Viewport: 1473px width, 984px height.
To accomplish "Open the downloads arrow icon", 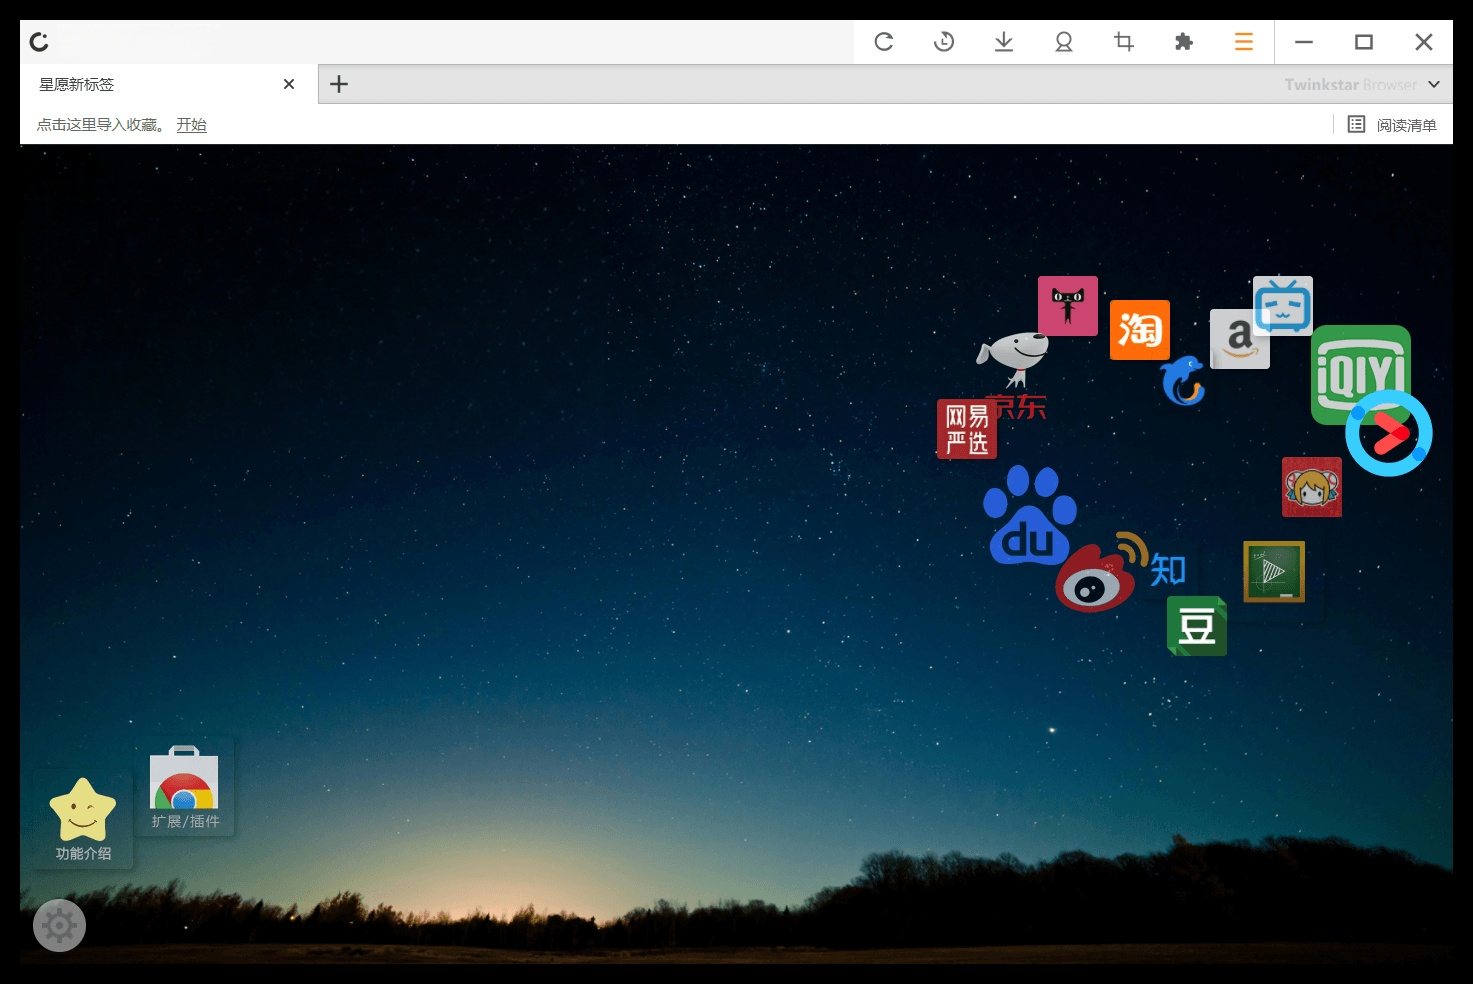I will [1004, 42].
